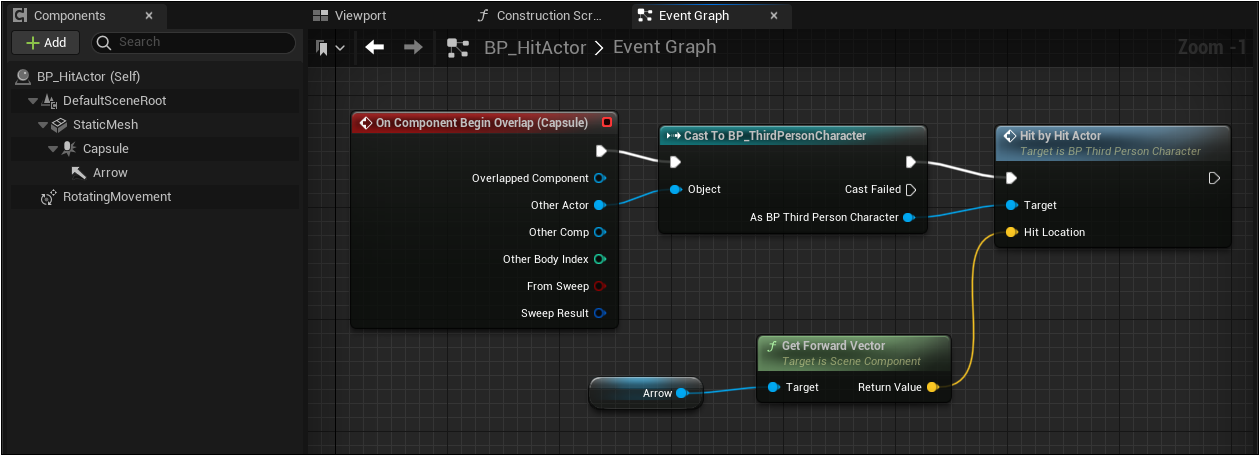Click Get Forward Vector Target pin
Viewport: 1260px width, 456px height.
click(x=773, y=387)
